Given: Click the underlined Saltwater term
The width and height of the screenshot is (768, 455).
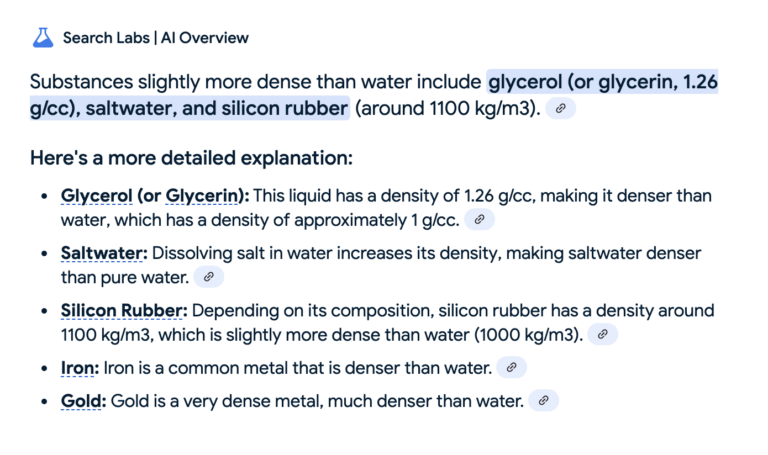Looking at the screenshot, I should click(101, 253).
